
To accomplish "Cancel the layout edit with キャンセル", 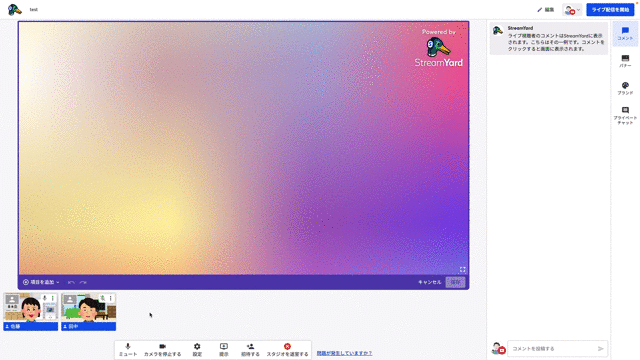I will (x=429, y=282).
